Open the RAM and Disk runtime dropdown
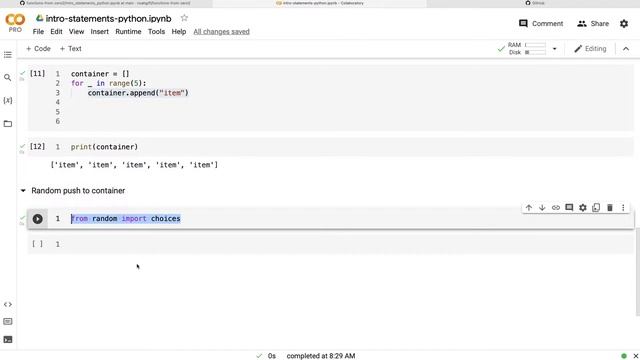 pyautogui.click(x=554, y=49)
